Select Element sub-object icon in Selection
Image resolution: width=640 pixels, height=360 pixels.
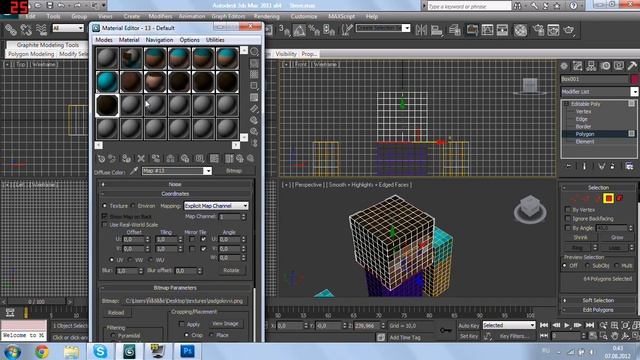[x=620, y=198]
